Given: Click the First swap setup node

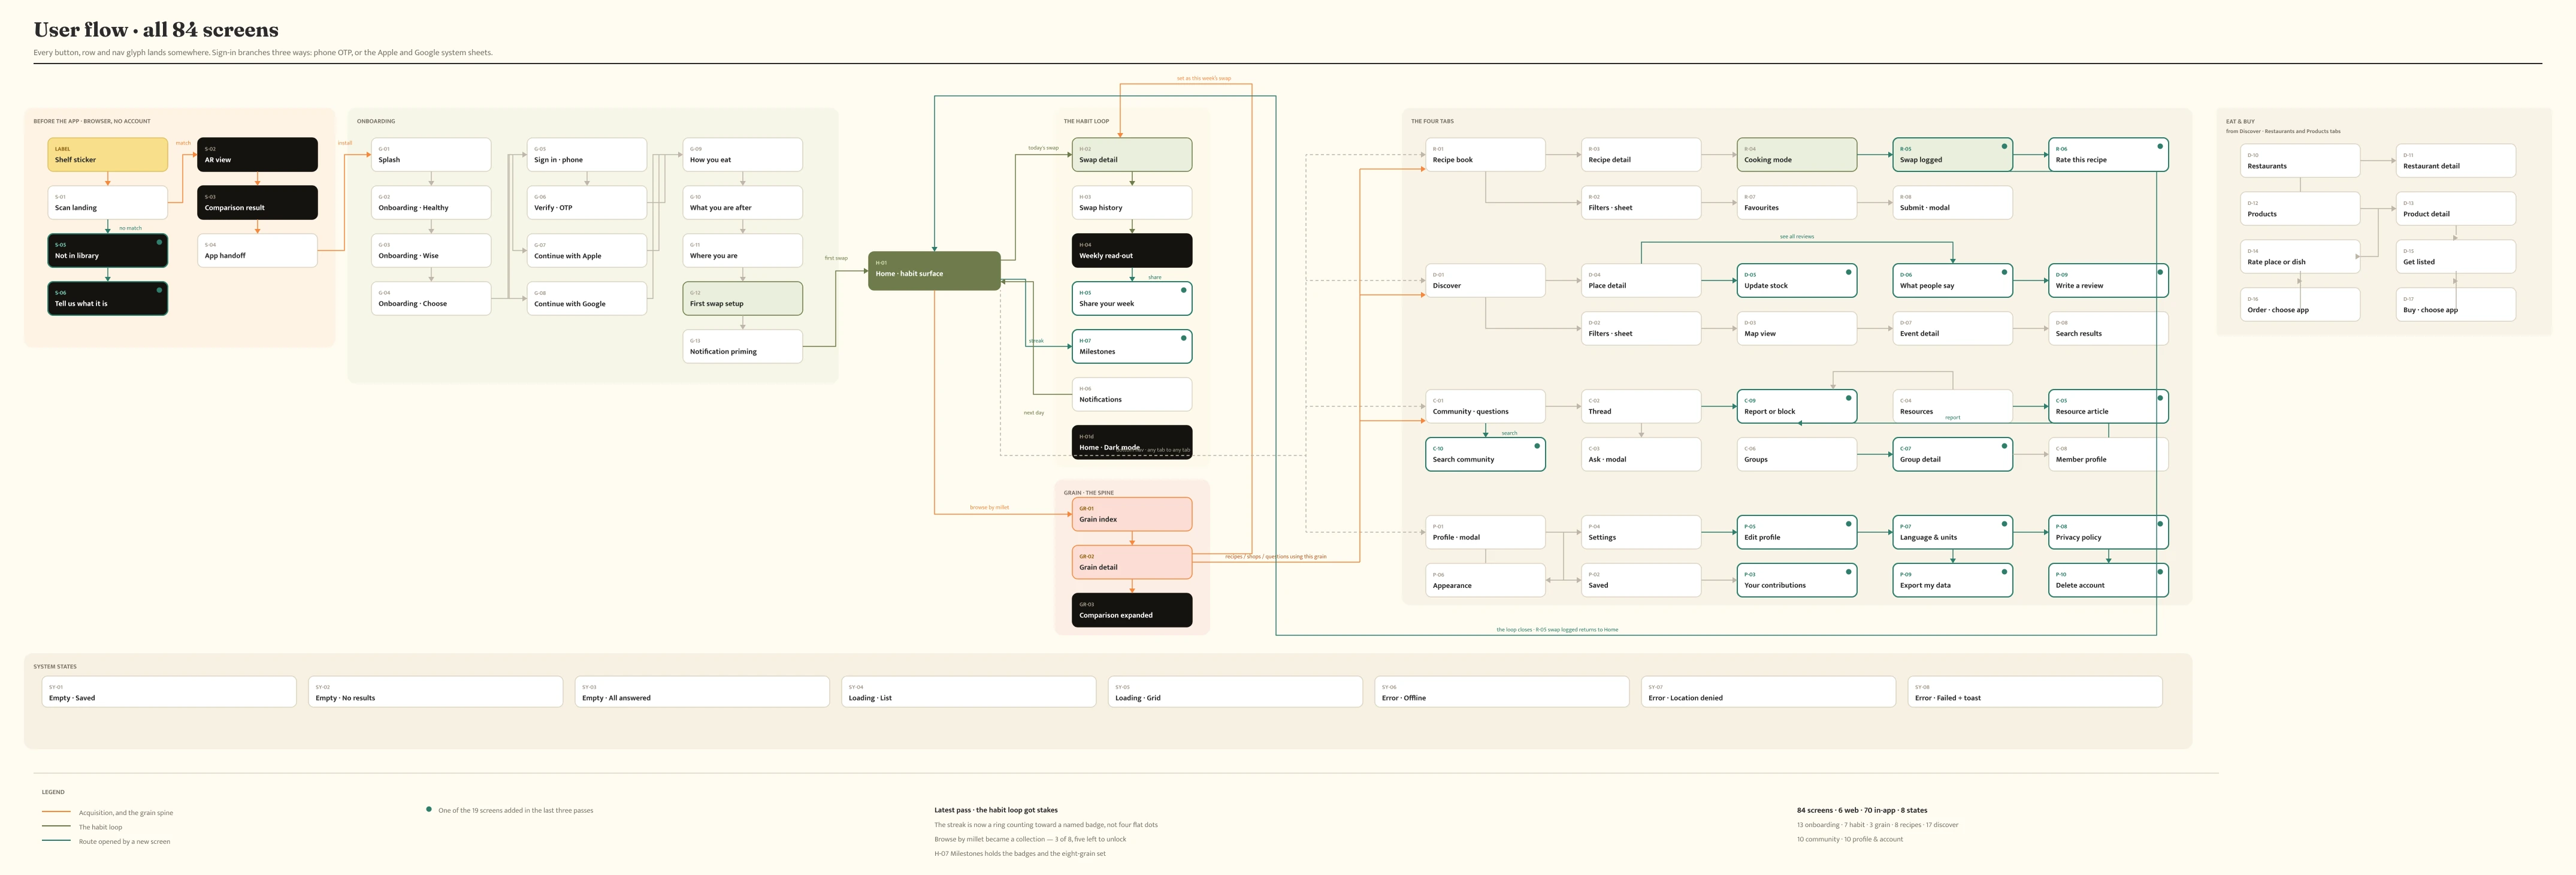Looking at the screenshot, I should [x=742, y=299].
